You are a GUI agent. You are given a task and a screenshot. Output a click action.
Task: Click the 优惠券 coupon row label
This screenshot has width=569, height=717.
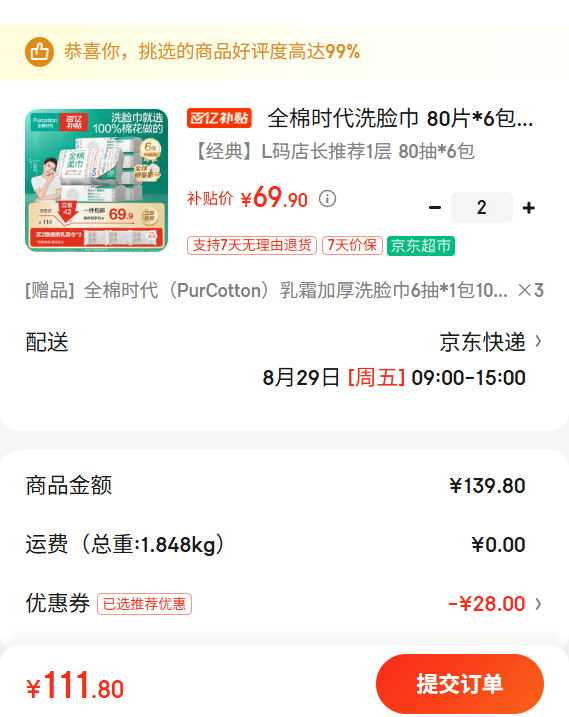[58, 604]
